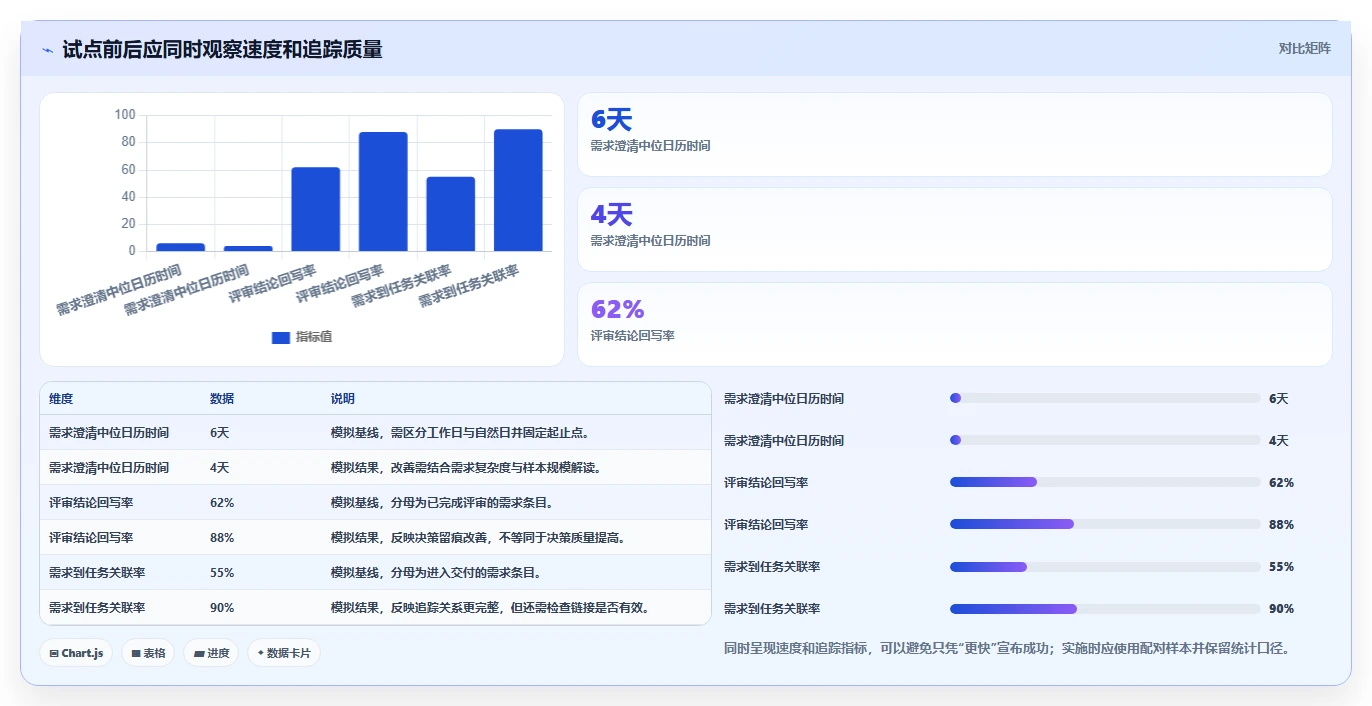This screenshot has height=706, width=1372.
Task: Click the note 模拟基线，需区分工作日与自然日并固定起止点。
Action: (460, 432)
